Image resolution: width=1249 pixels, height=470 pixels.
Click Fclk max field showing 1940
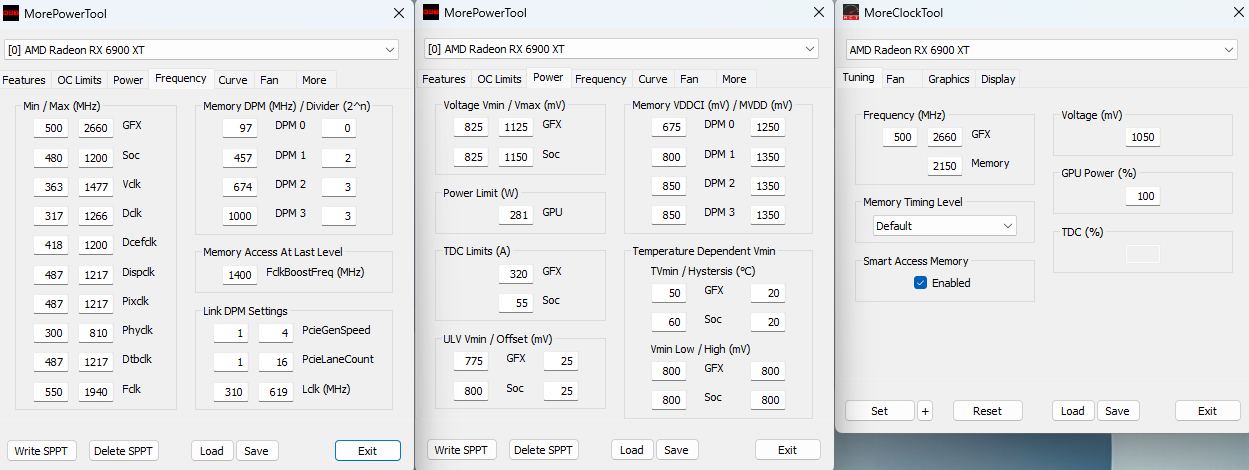[97, 393]
